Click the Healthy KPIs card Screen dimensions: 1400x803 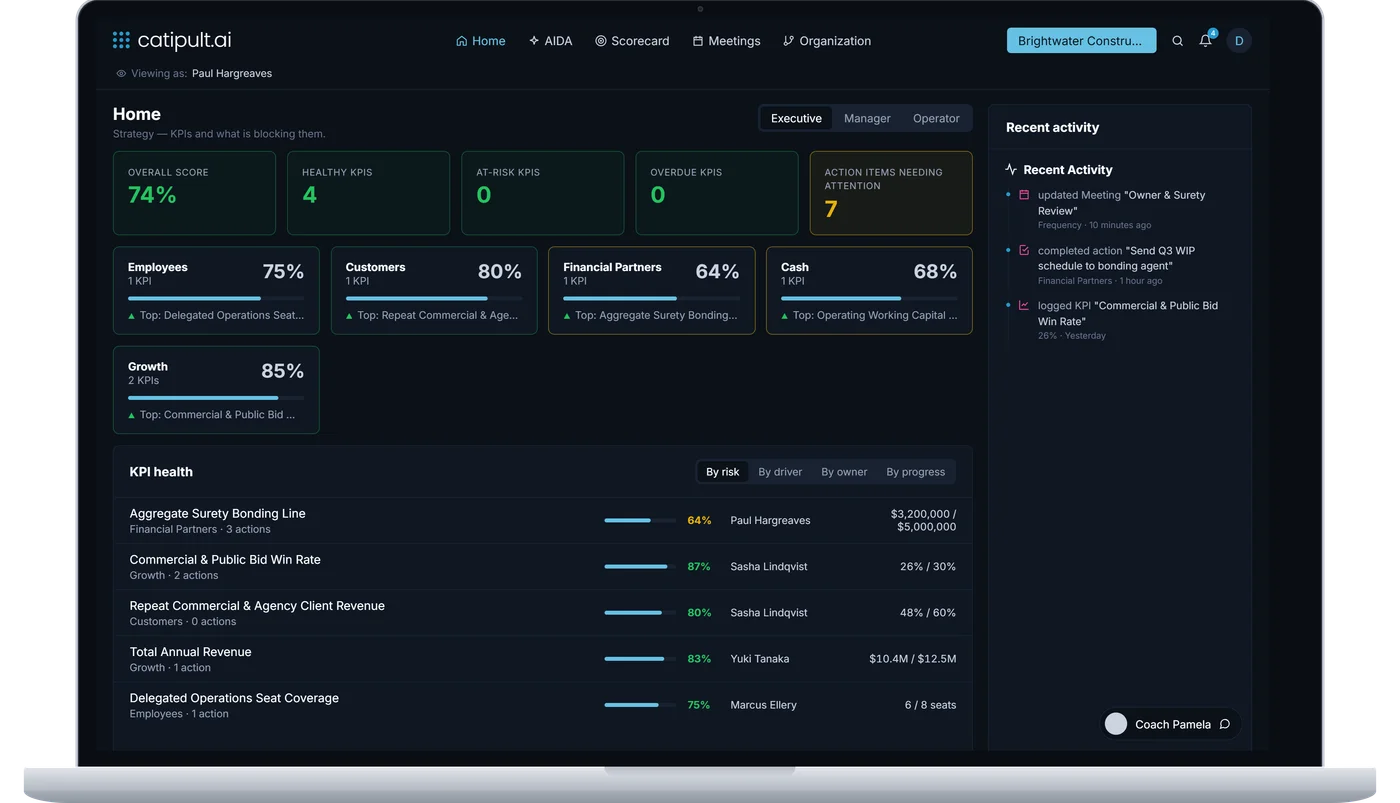tap(368, 193)
